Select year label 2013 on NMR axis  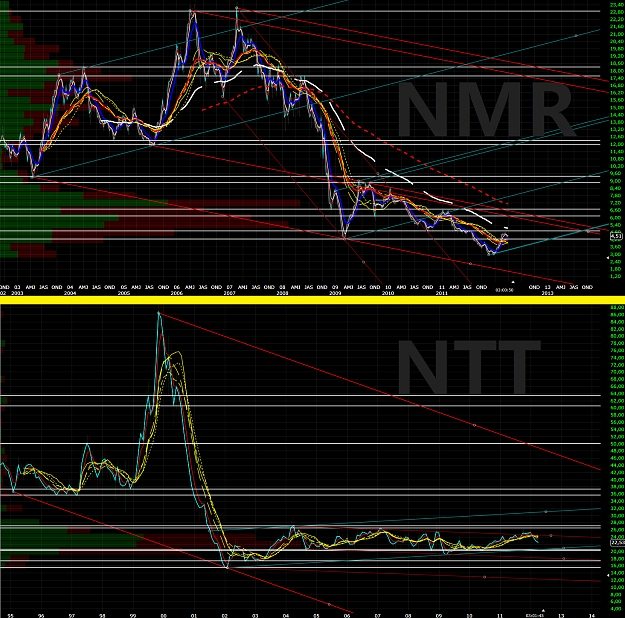click(x=547, y=293)
